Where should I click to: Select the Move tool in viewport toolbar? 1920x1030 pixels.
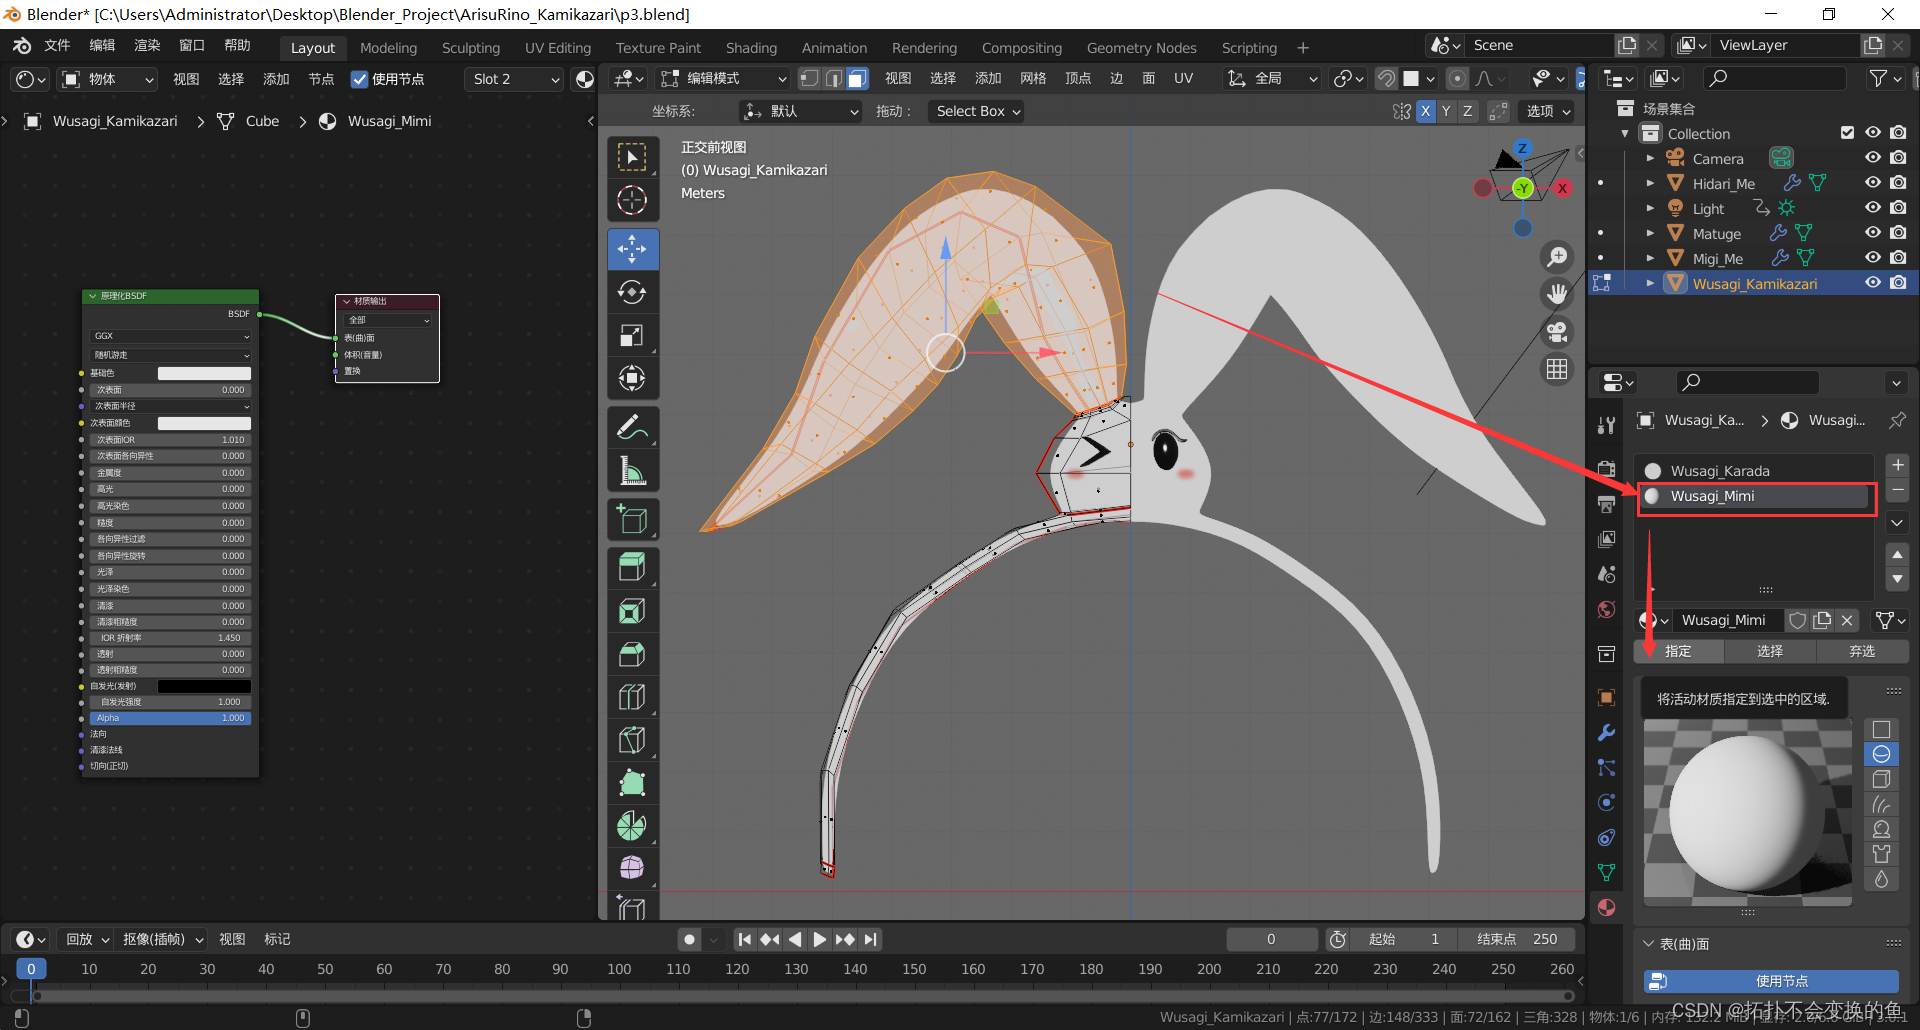coord(632,249)
